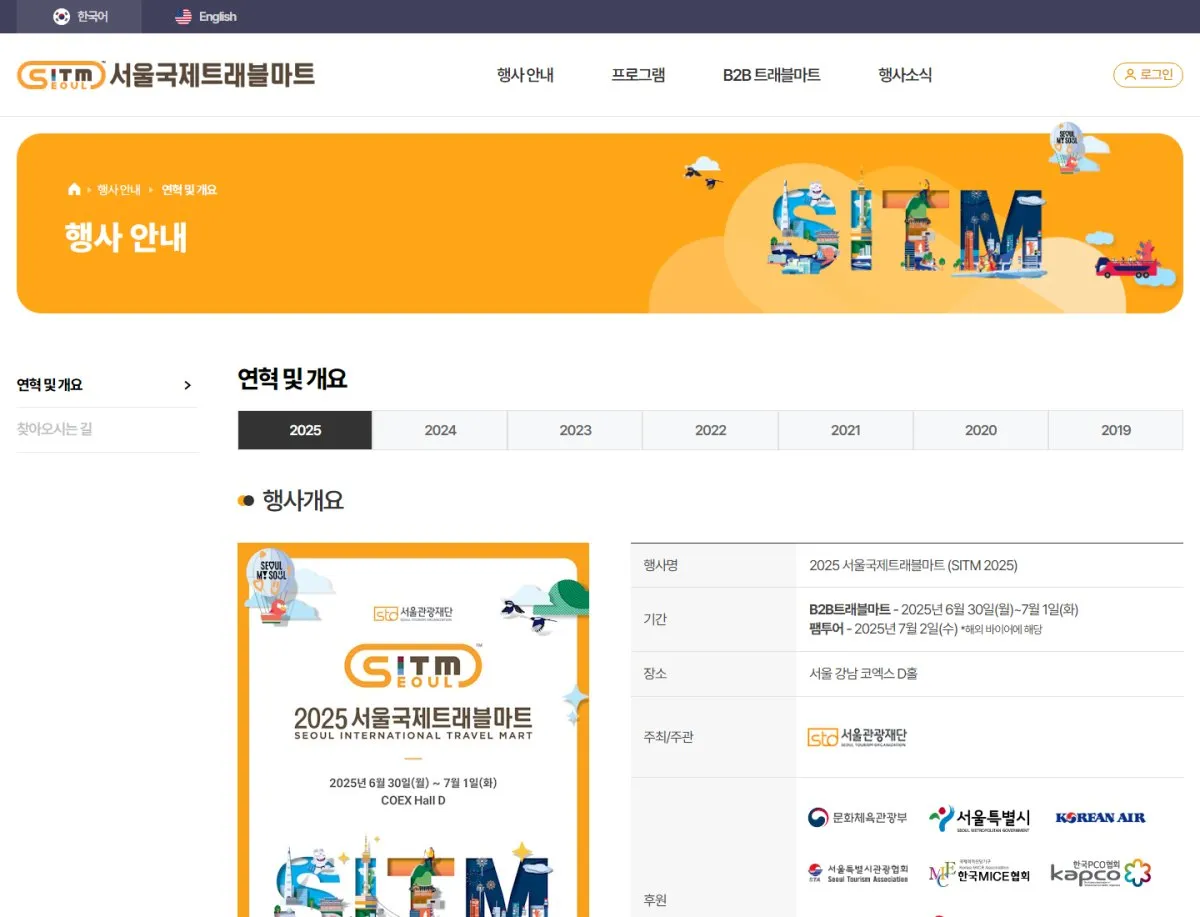The width and height of the screenshot is (1200, 917).
Task: Click the 행사개요 section heading
Action: (x=303, y=500)
